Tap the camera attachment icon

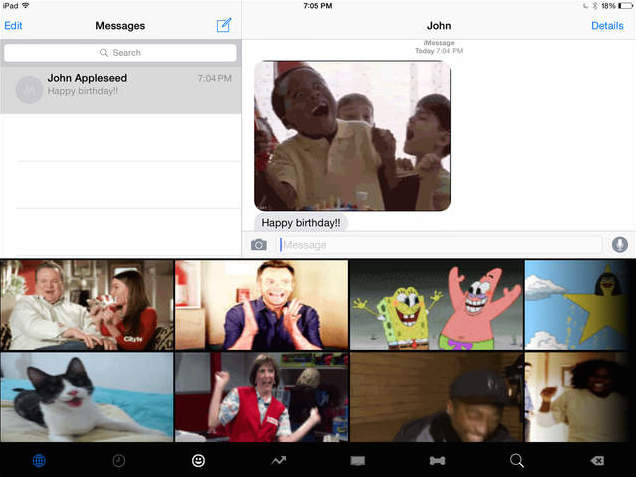(258, 245)
